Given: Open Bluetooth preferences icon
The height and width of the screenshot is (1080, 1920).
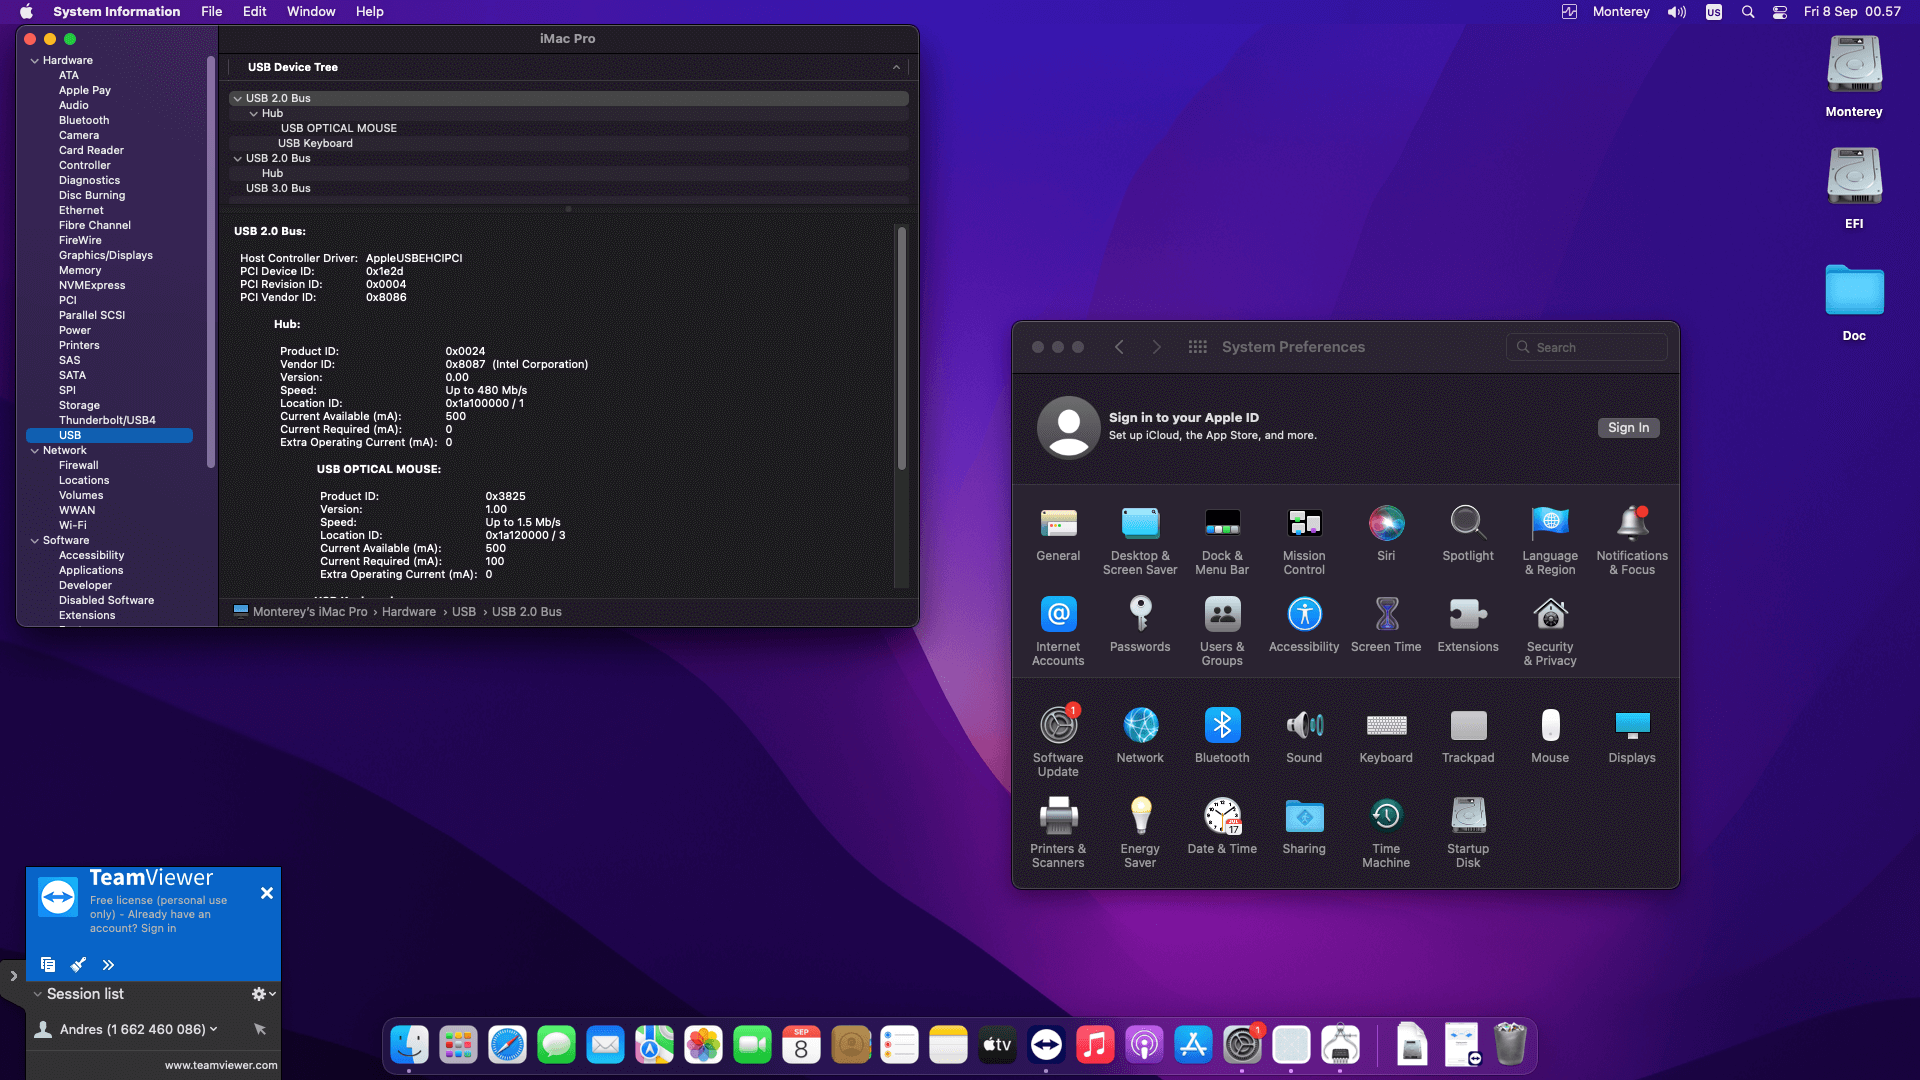Looking at the screenshot, I should click(1222, 725).
